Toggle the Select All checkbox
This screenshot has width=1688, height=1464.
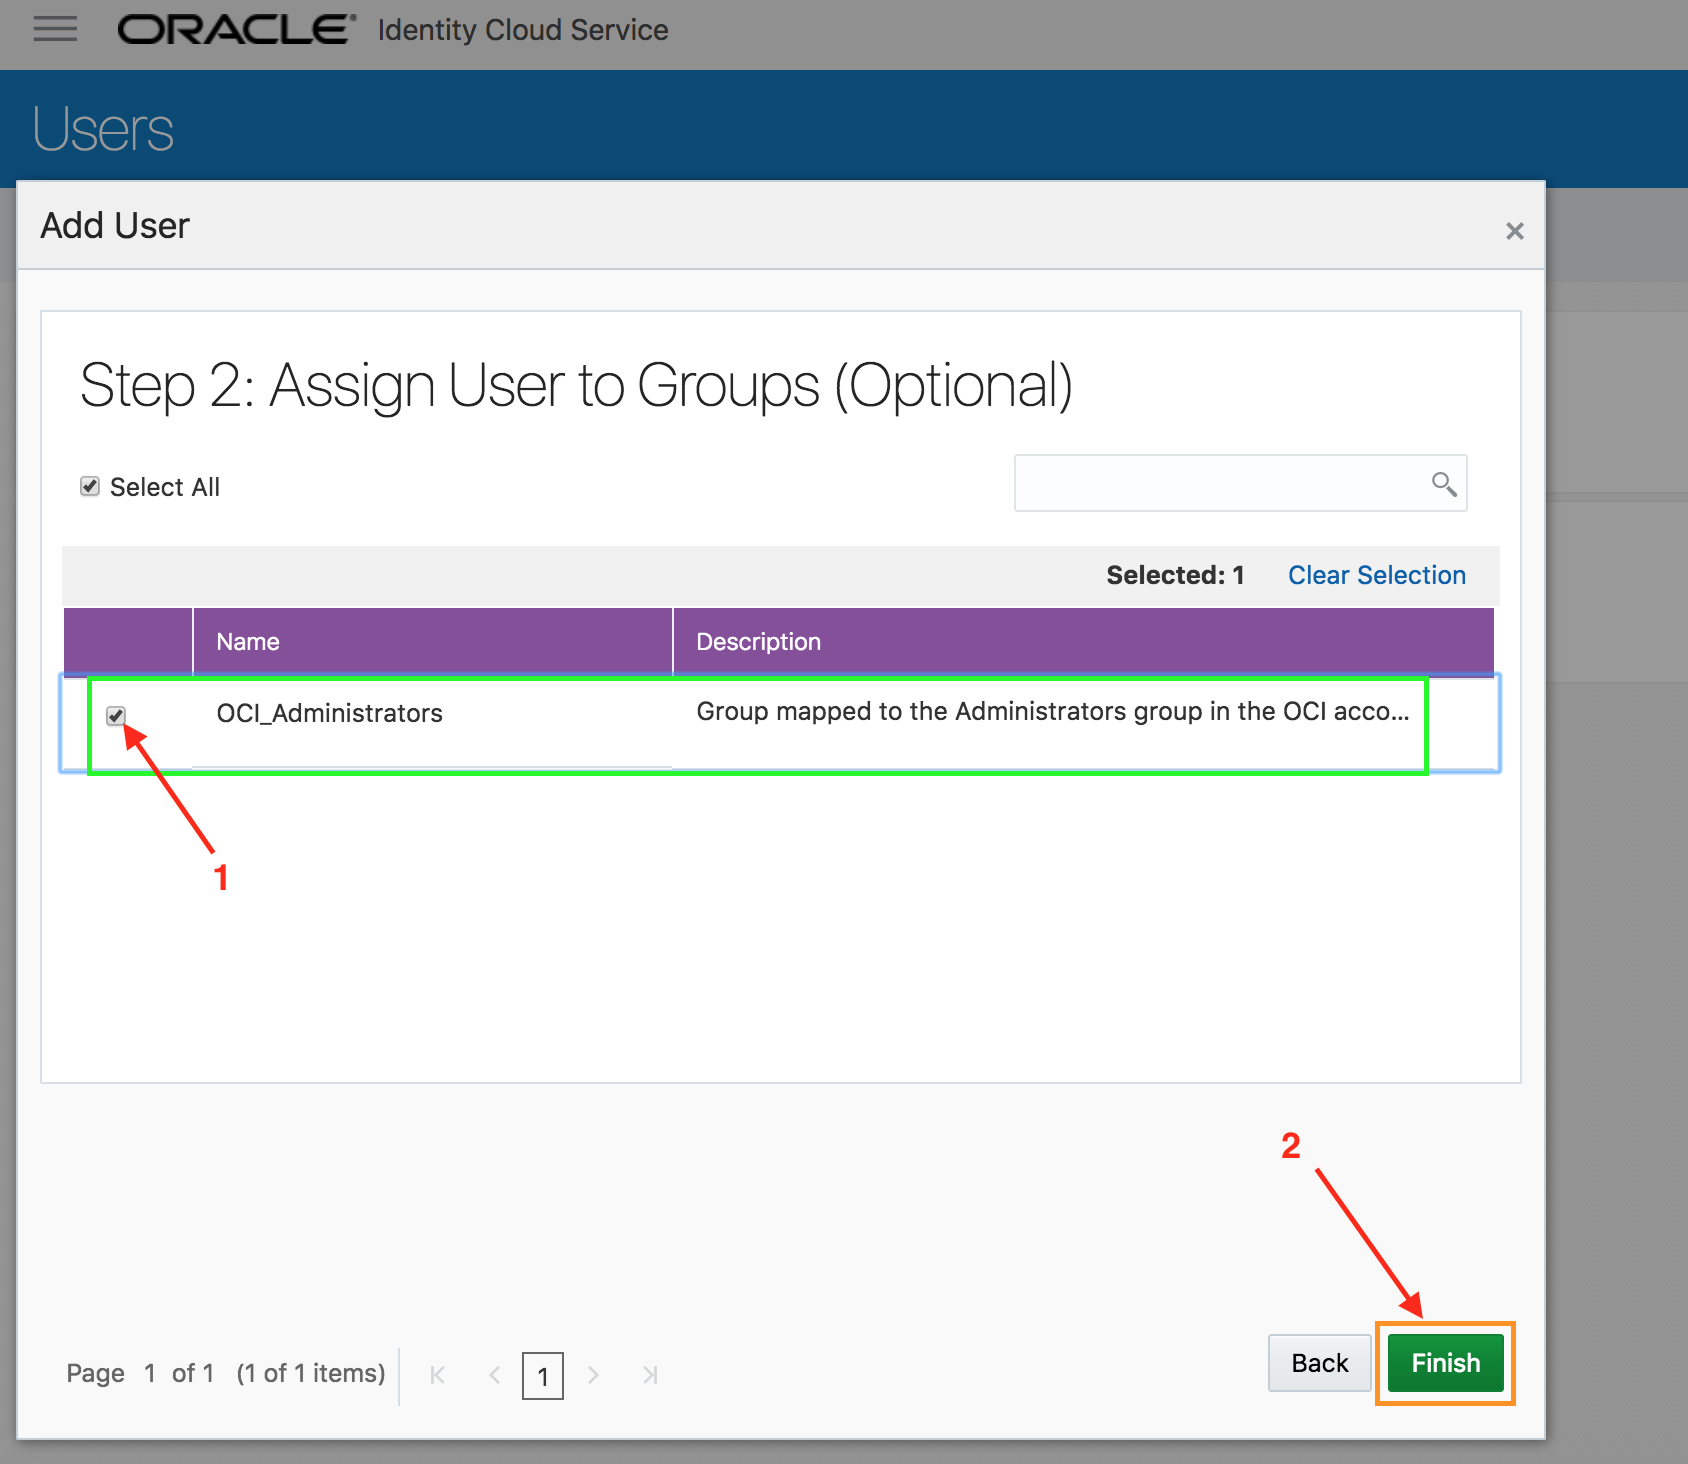click(x=90, y=486)
